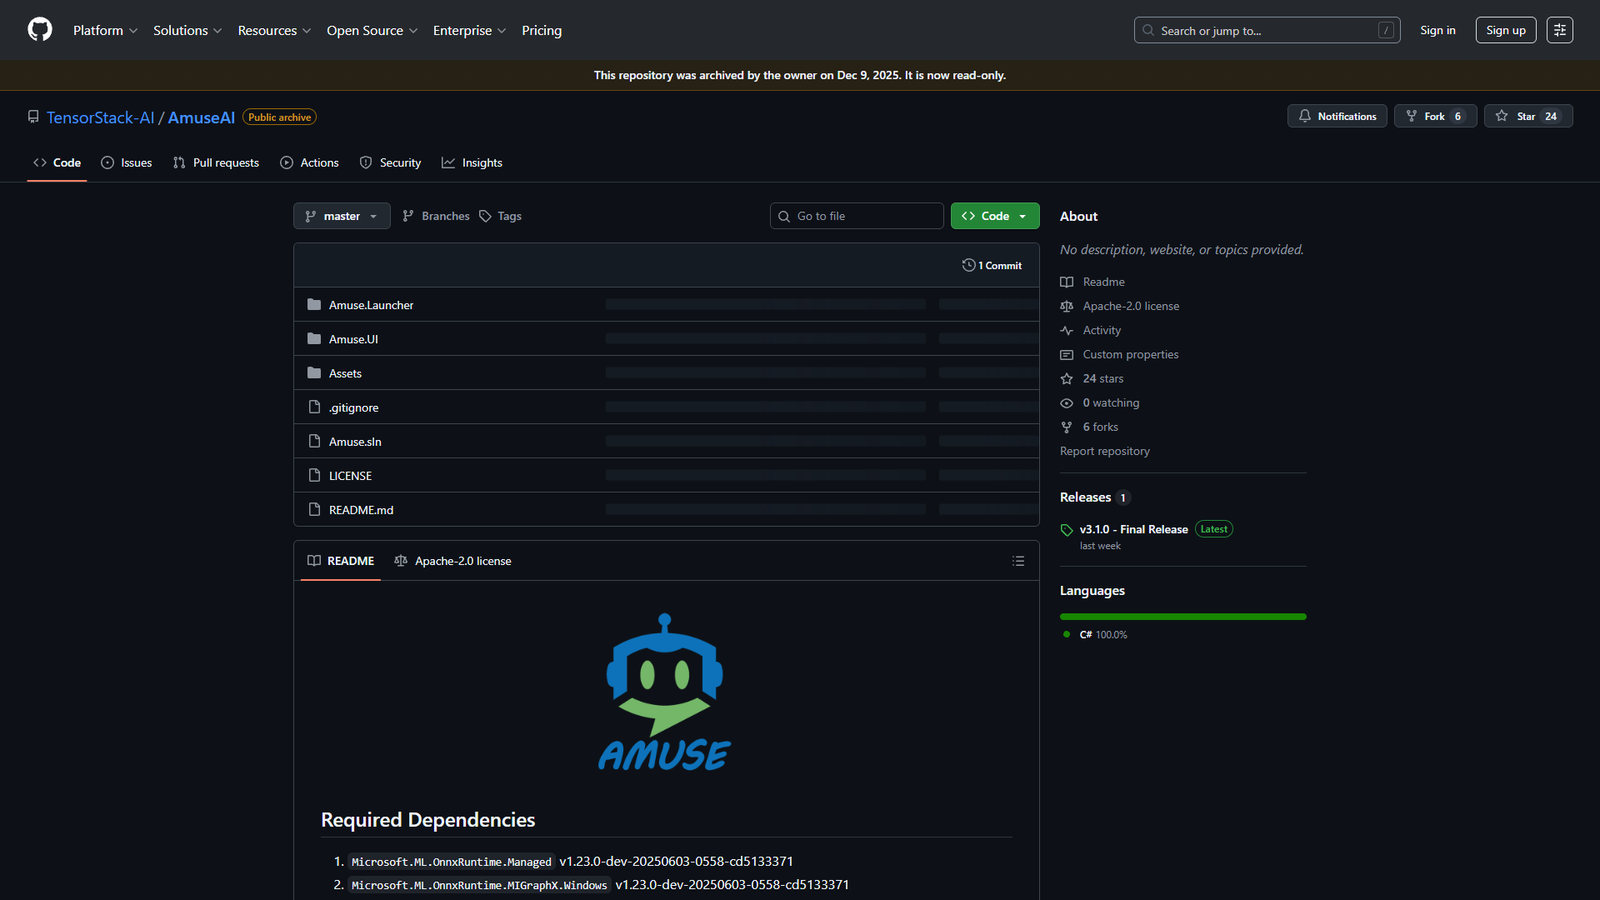The image size is (1600, 900).
Task: Open the Assets folder
Action: click(x=345, y=374)
